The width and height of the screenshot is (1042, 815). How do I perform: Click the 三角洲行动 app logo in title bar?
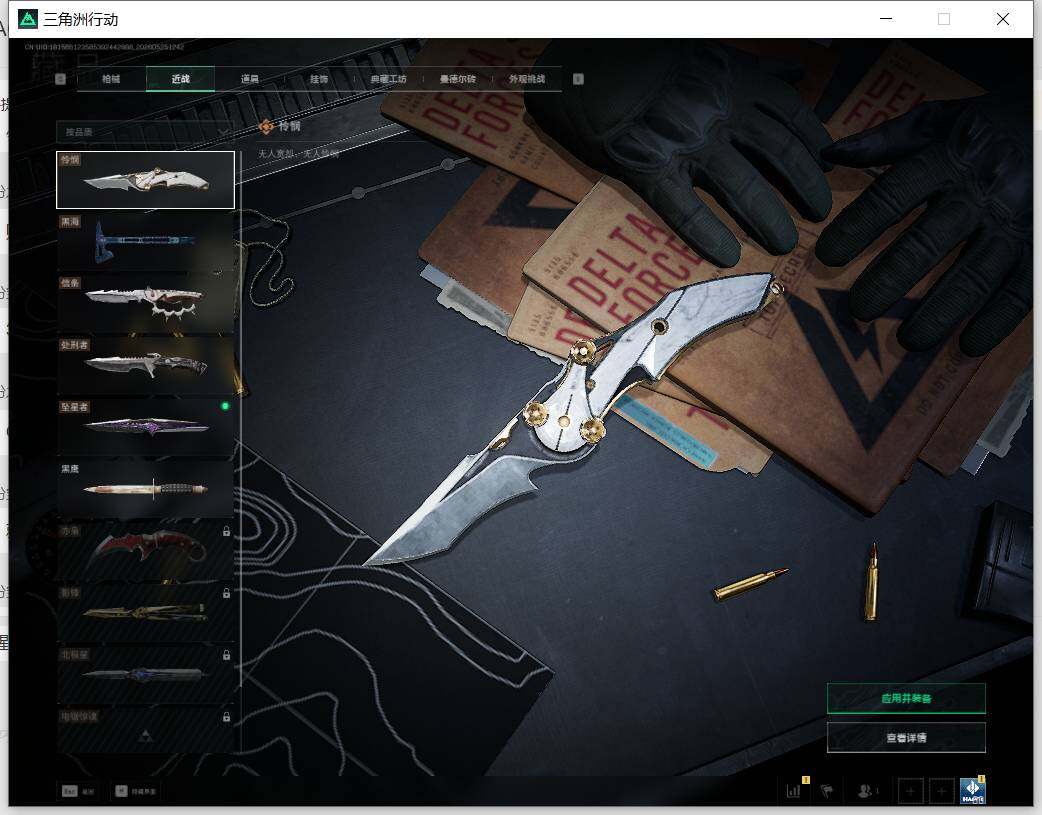[28, 19]
